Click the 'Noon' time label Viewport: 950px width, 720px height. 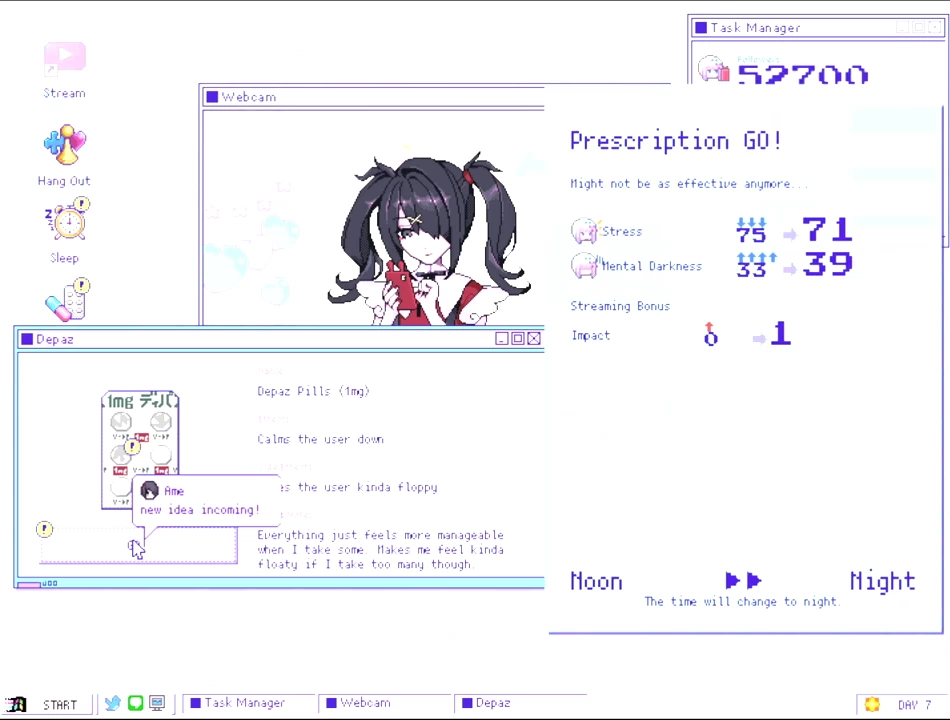[596, 581]
